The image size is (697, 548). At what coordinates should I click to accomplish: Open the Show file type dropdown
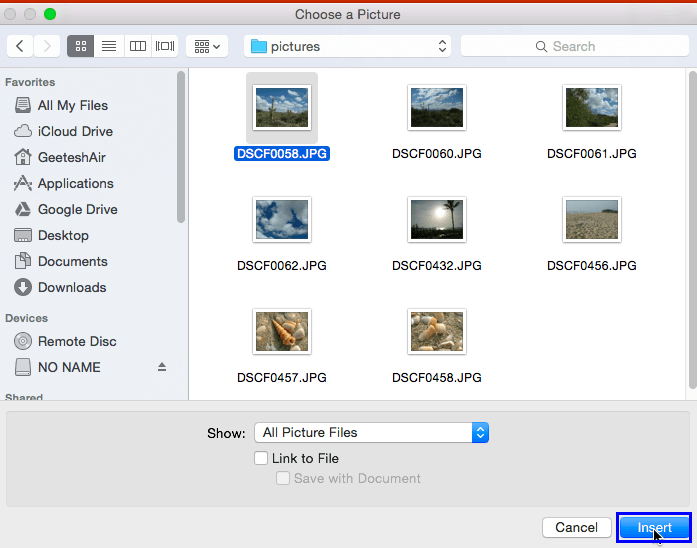[372, 432]
